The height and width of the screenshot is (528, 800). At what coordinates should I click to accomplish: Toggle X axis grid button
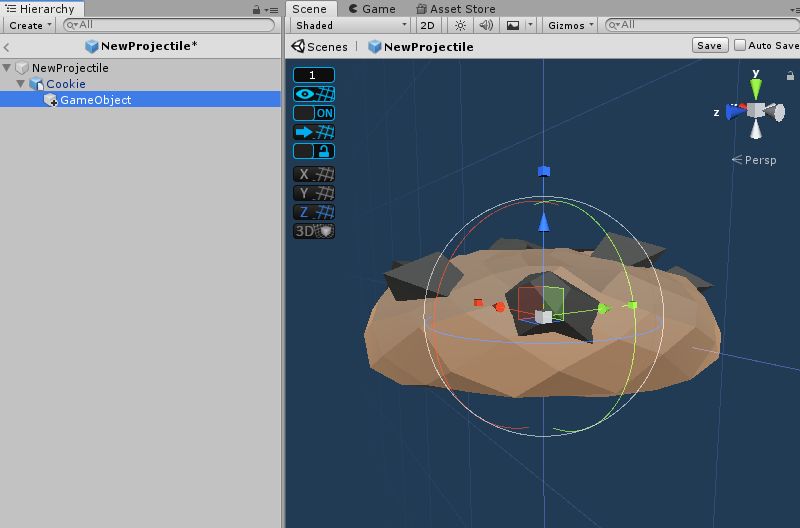point(314,174)
